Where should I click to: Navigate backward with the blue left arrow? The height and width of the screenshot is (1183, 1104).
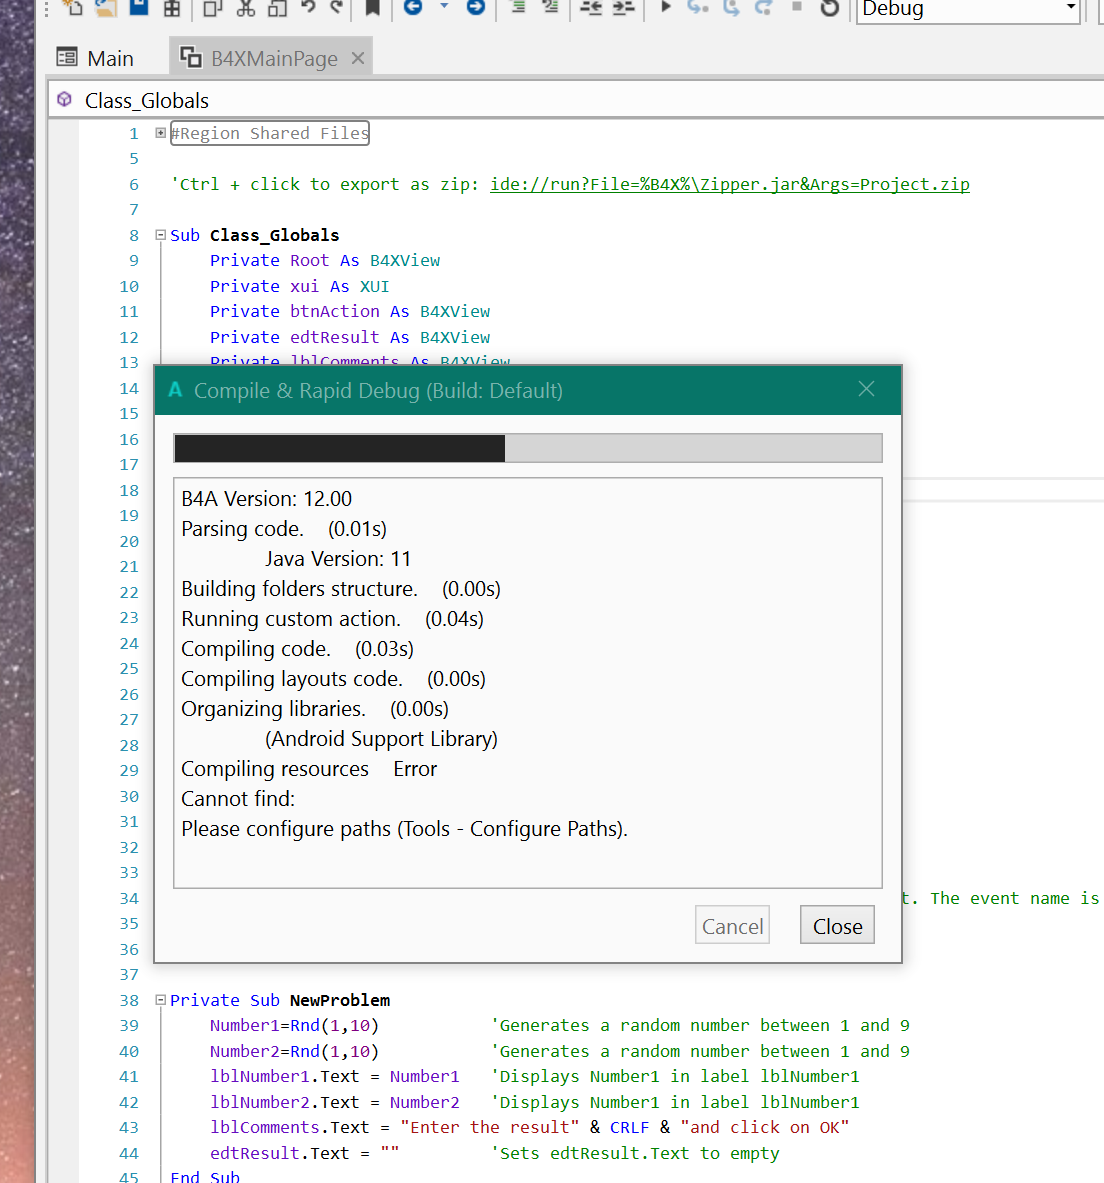point(413,7)
